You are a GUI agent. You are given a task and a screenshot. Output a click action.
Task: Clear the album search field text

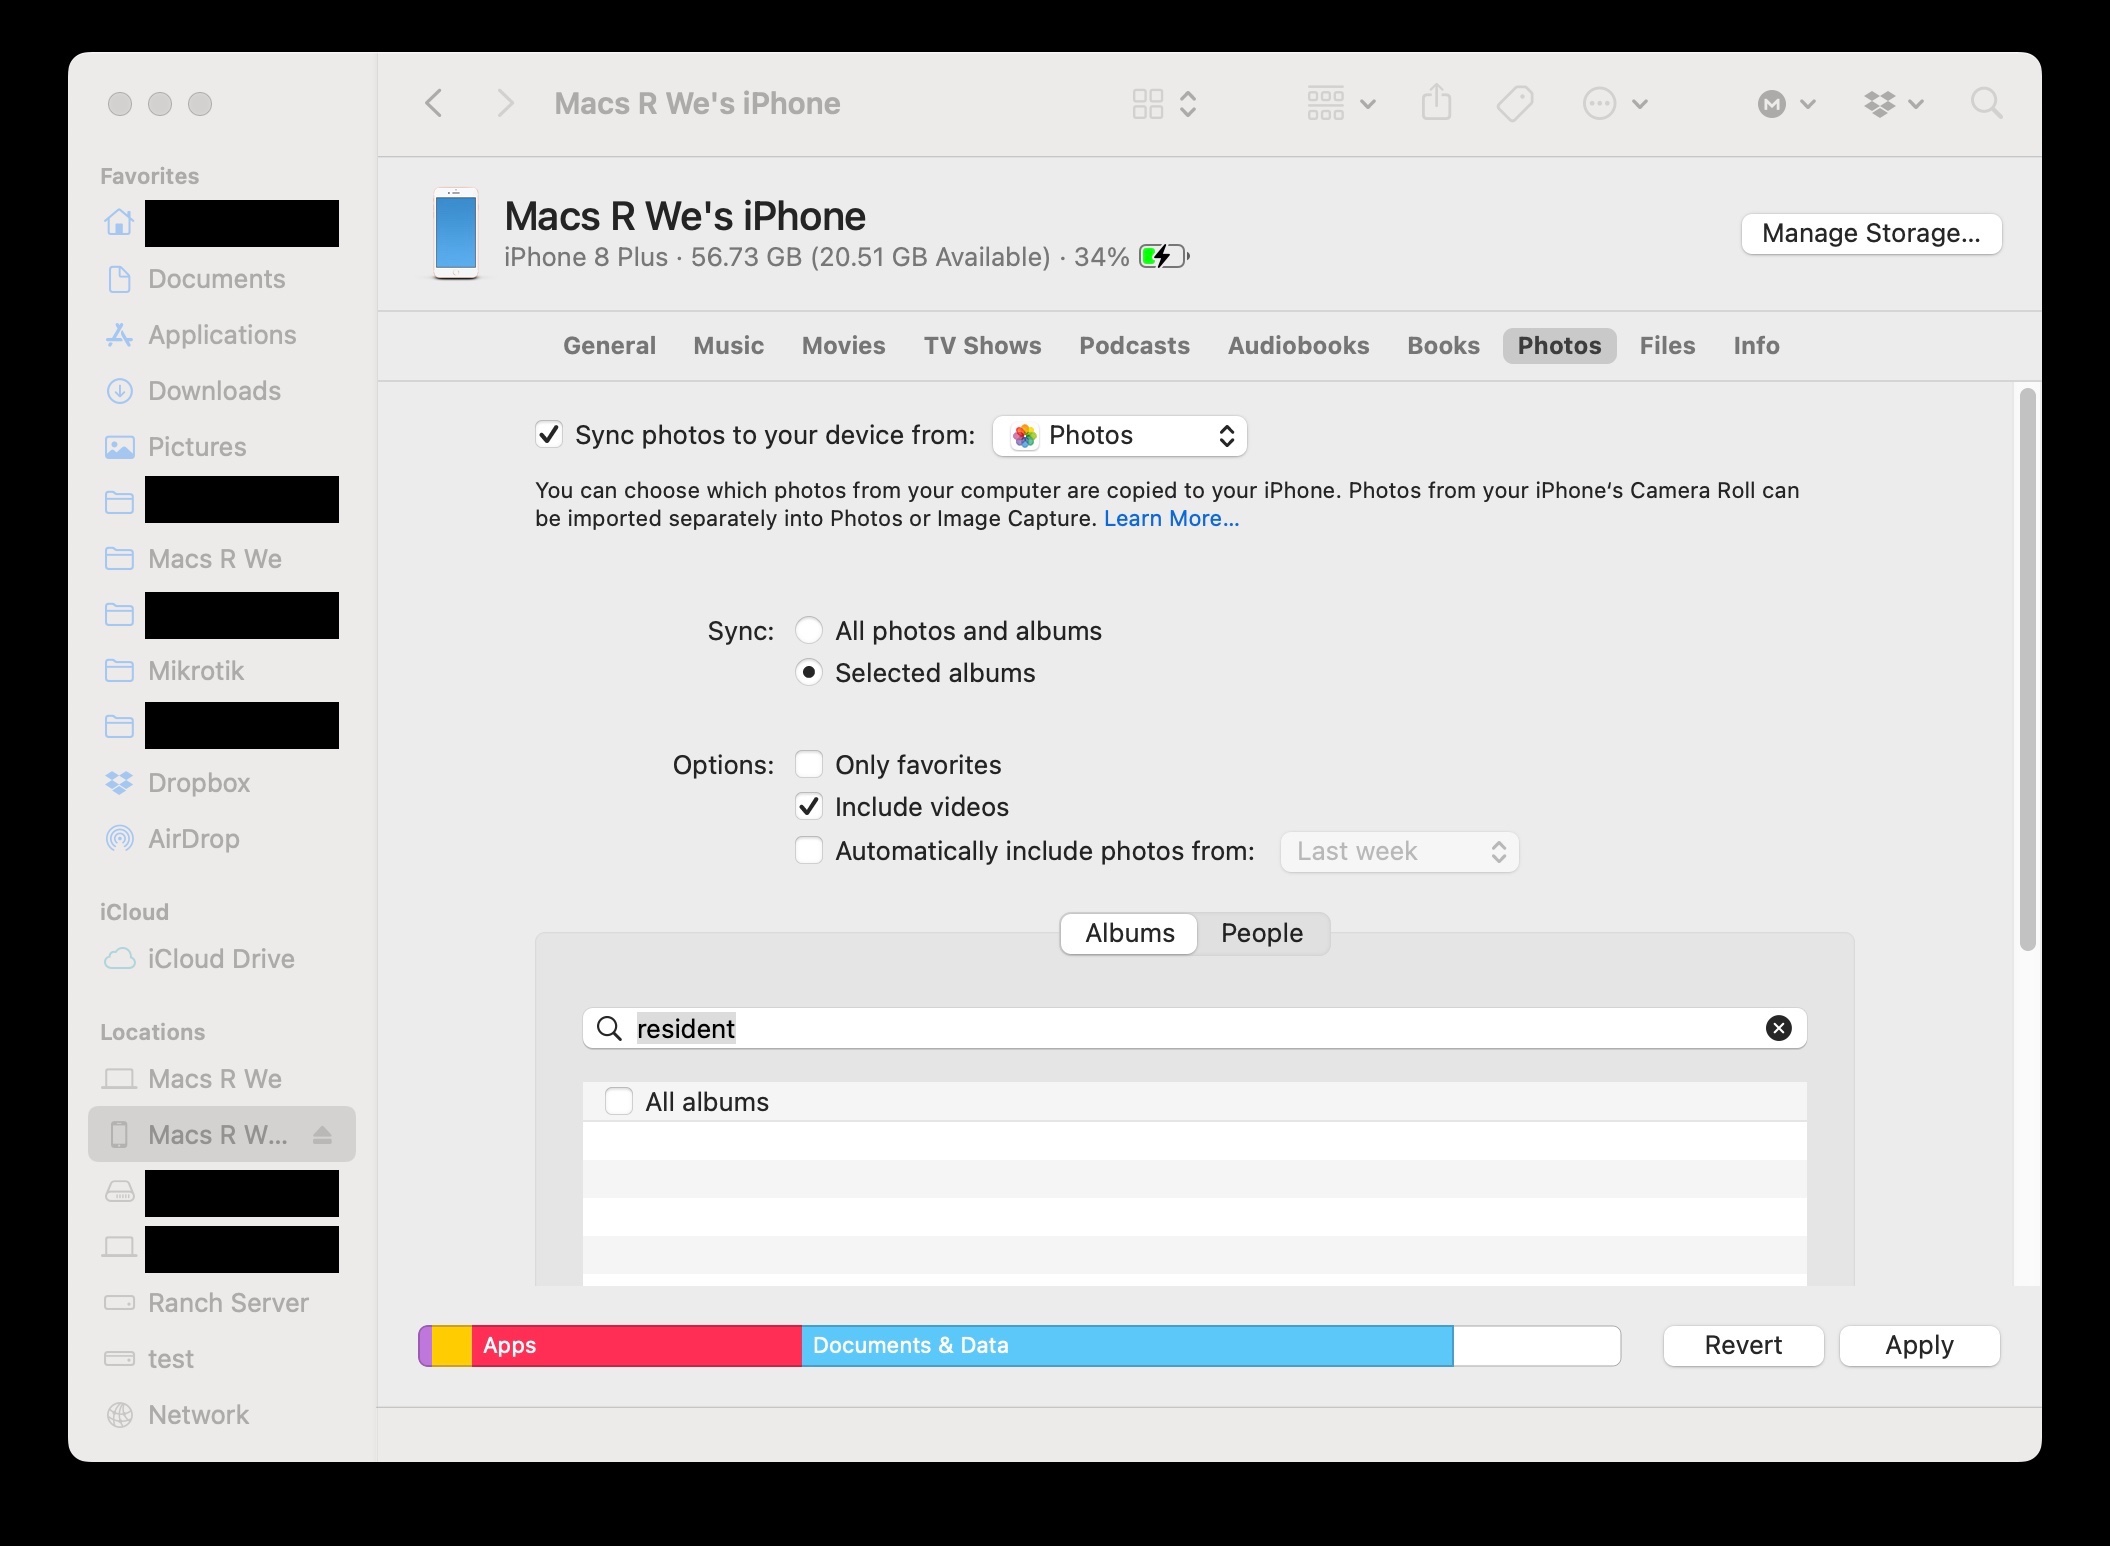pos(1778,1028)
